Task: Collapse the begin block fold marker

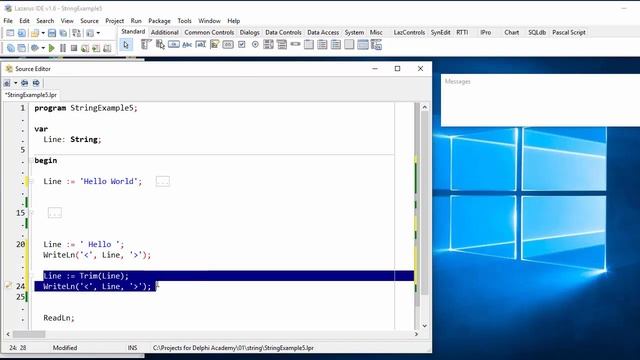Action: click(x=31, y=160)
